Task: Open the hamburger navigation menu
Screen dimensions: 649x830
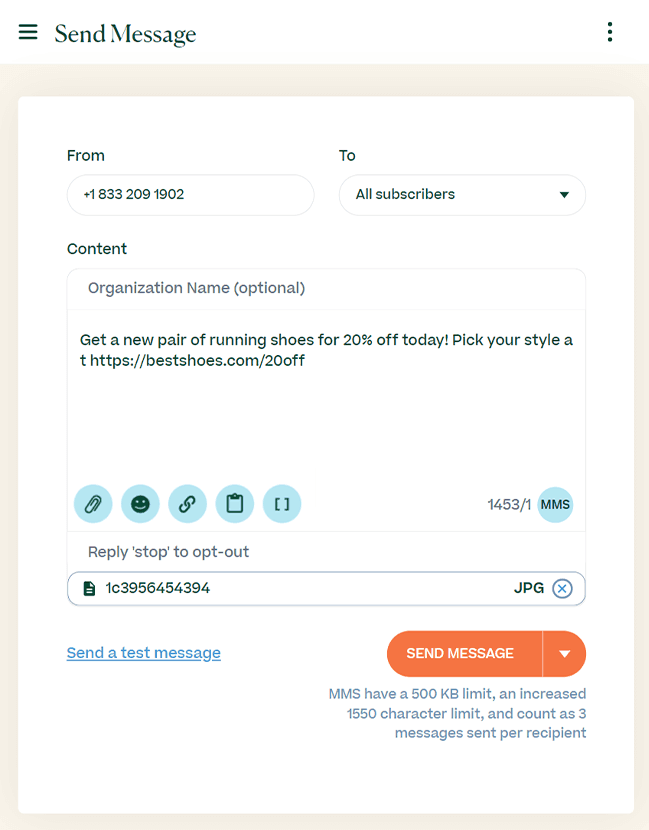Action: point(28,31)
